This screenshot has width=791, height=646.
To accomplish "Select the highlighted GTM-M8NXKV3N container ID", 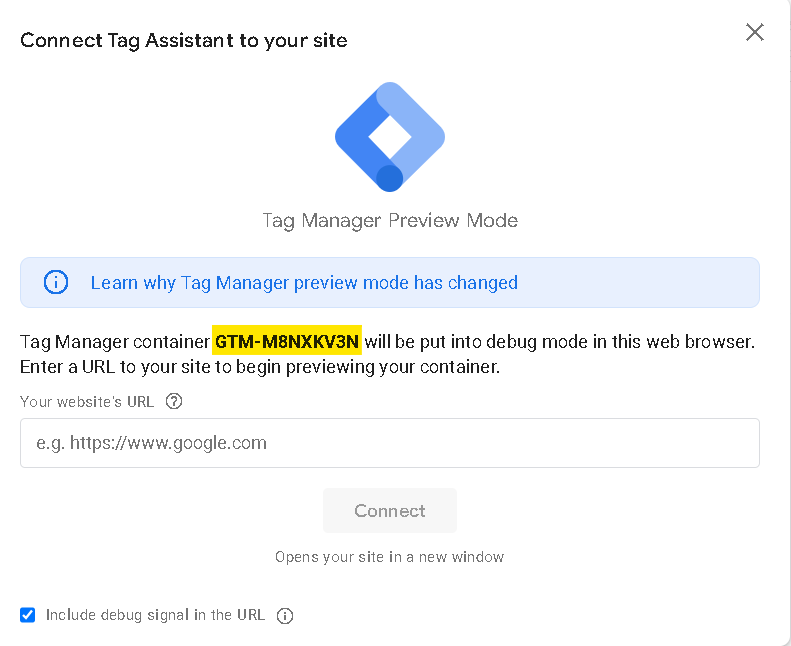I will point(287,341).
